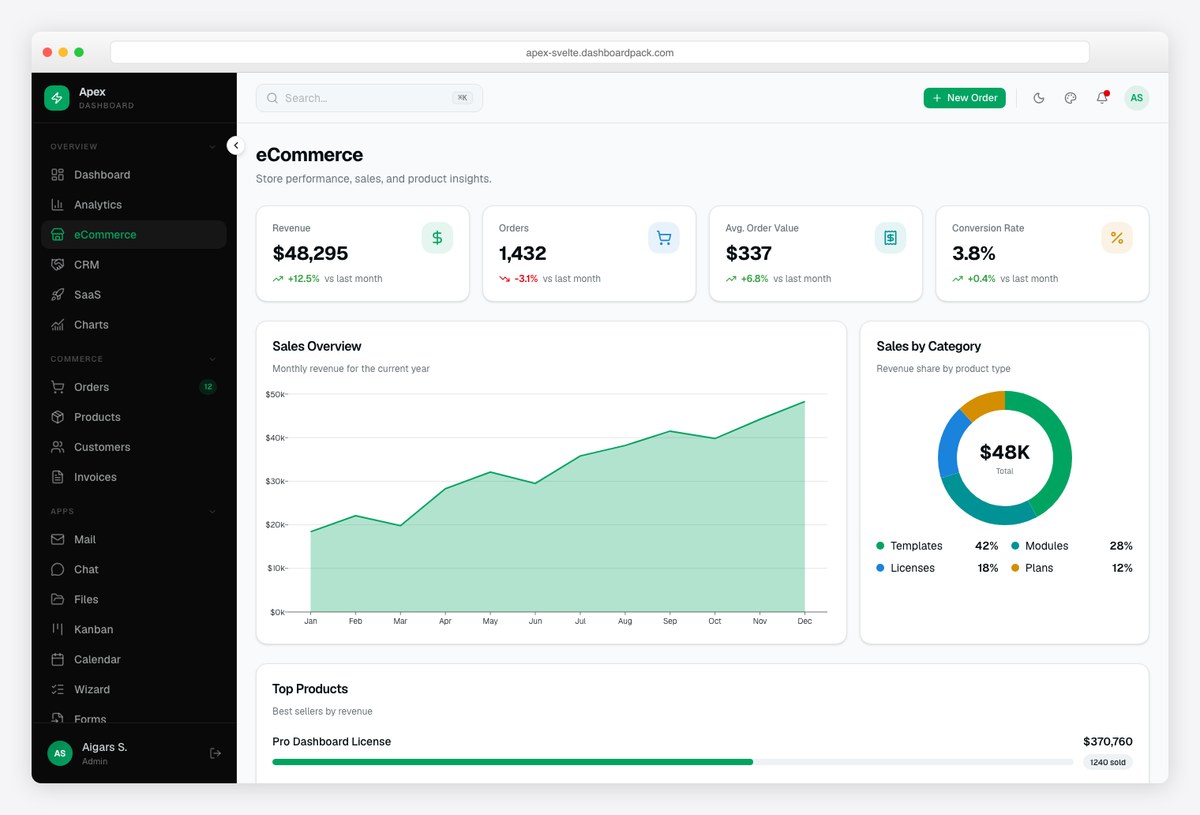This screenshot has width=1200, height=815.
Task: Open the Products page
Action: 134,417
